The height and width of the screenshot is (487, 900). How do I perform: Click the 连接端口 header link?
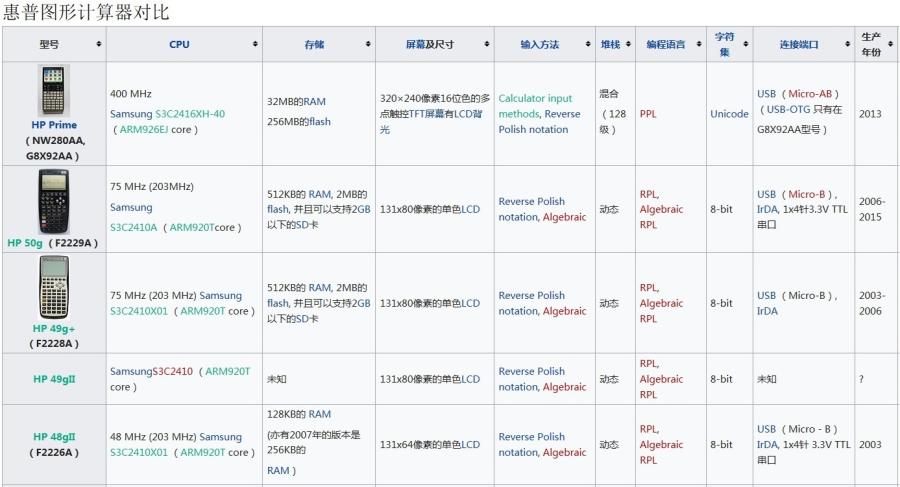pyautogui.click(x=799, y=44)
